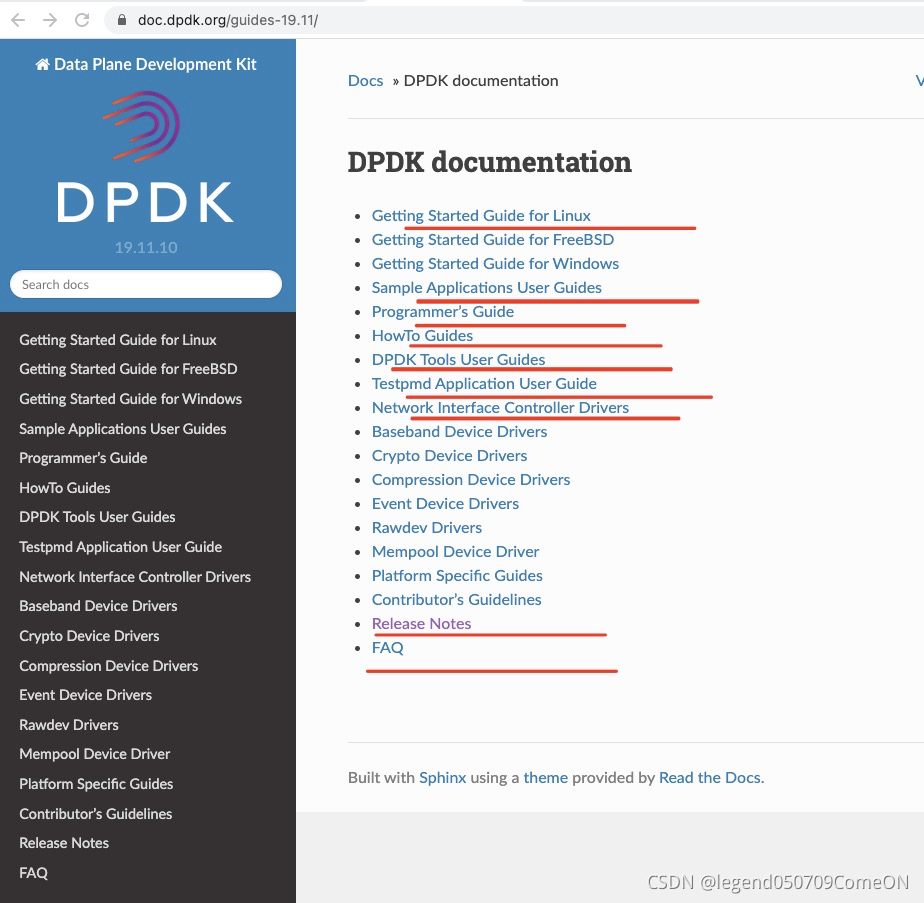Screen dimensions: 924x903
Task: Open Baseband Device Drivers in content list
Action: coord(459,432)
